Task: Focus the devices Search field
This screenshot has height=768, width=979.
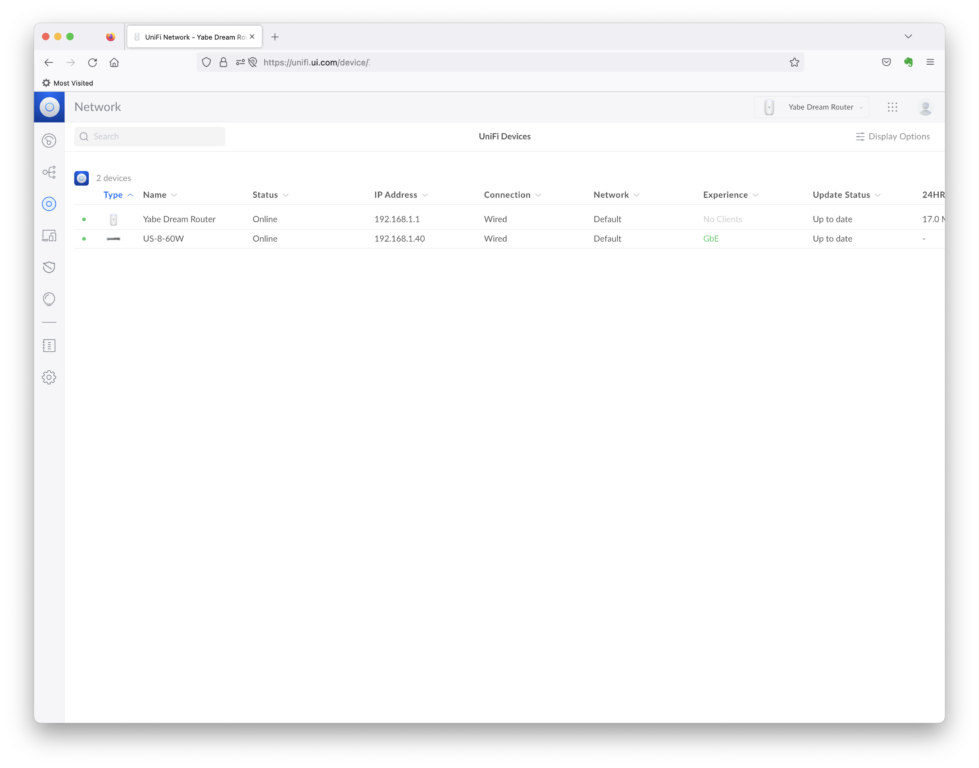Action: pos(150,136)
